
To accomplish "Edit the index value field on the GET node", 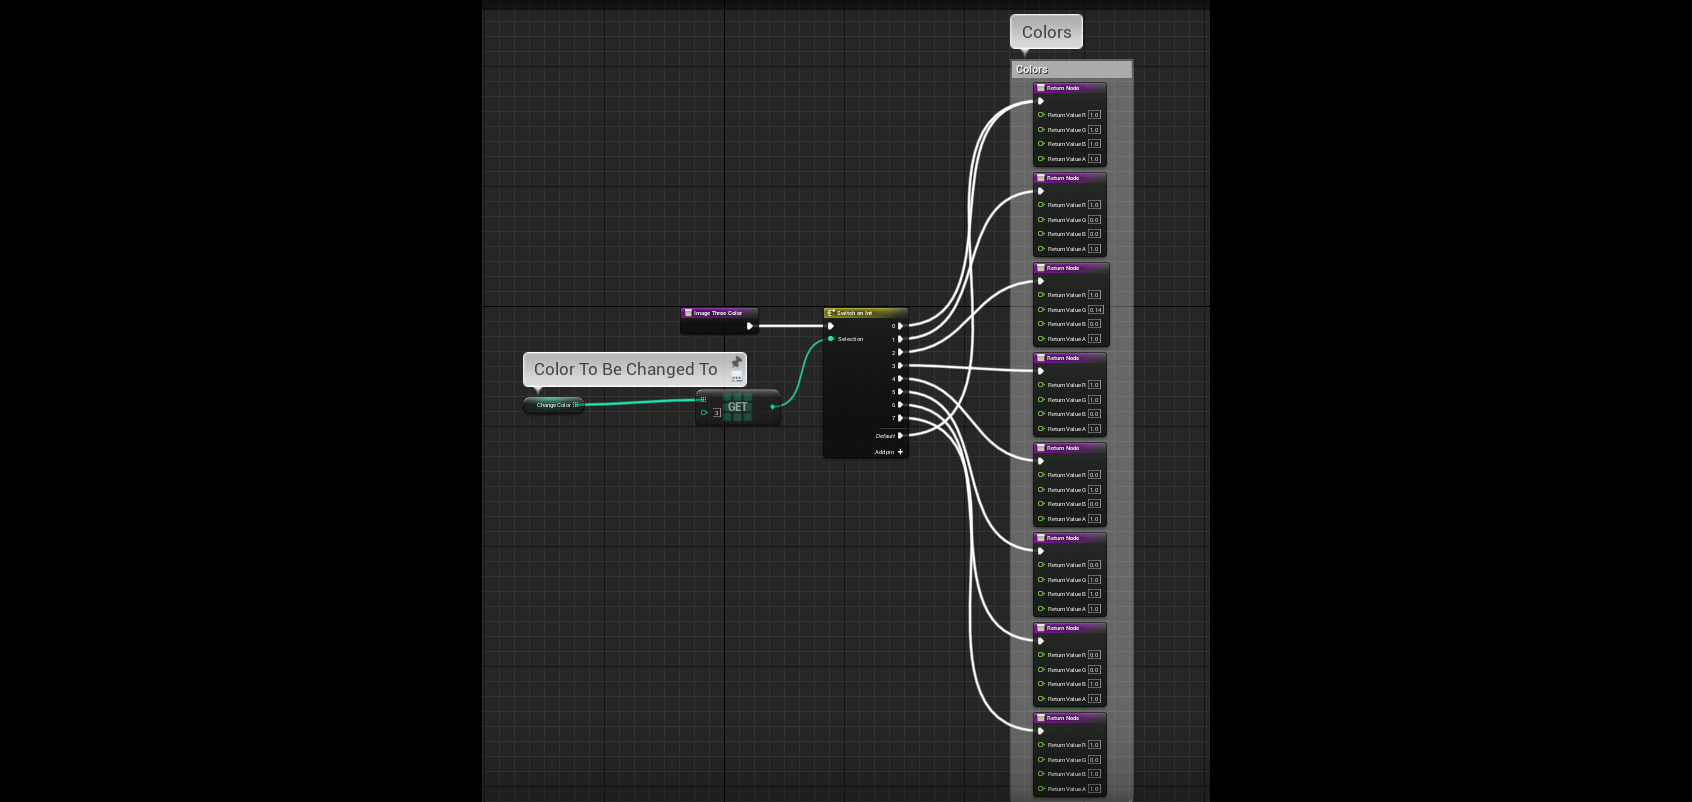I will tap(717, 412).
